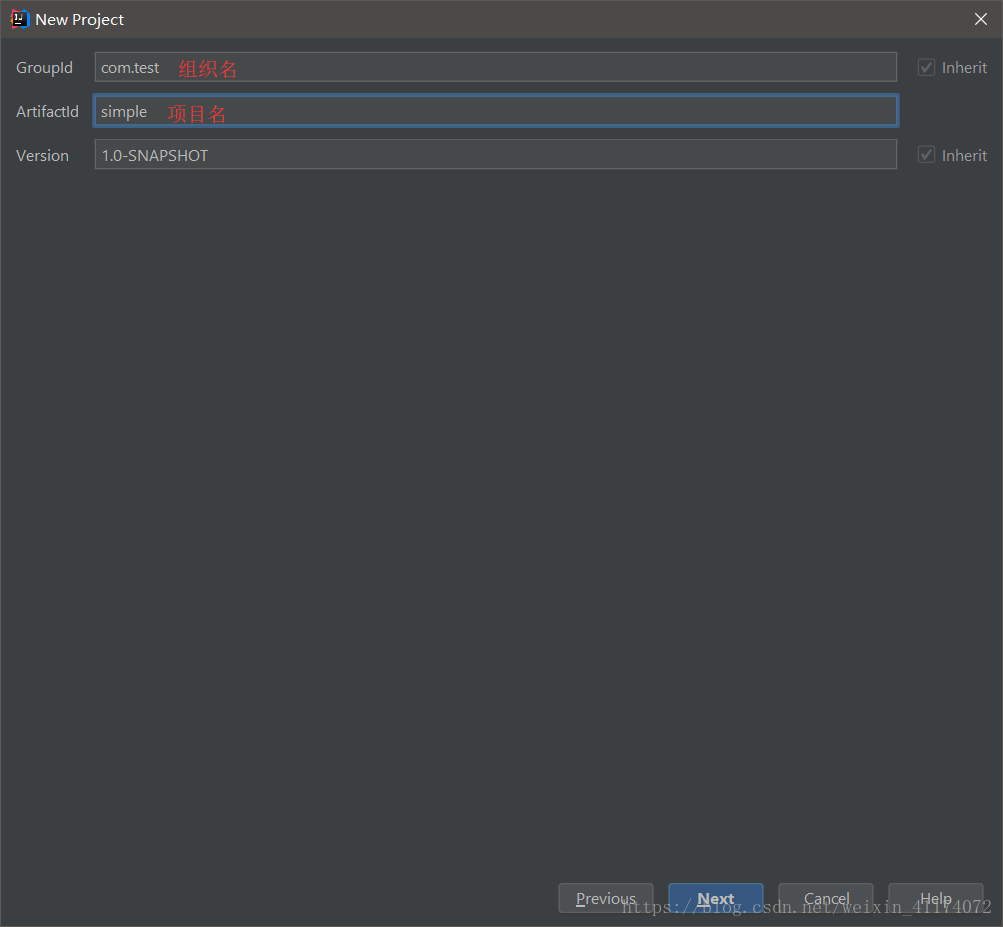
Task: Focus the ArtifactId field containing simple
Action: 496,111
